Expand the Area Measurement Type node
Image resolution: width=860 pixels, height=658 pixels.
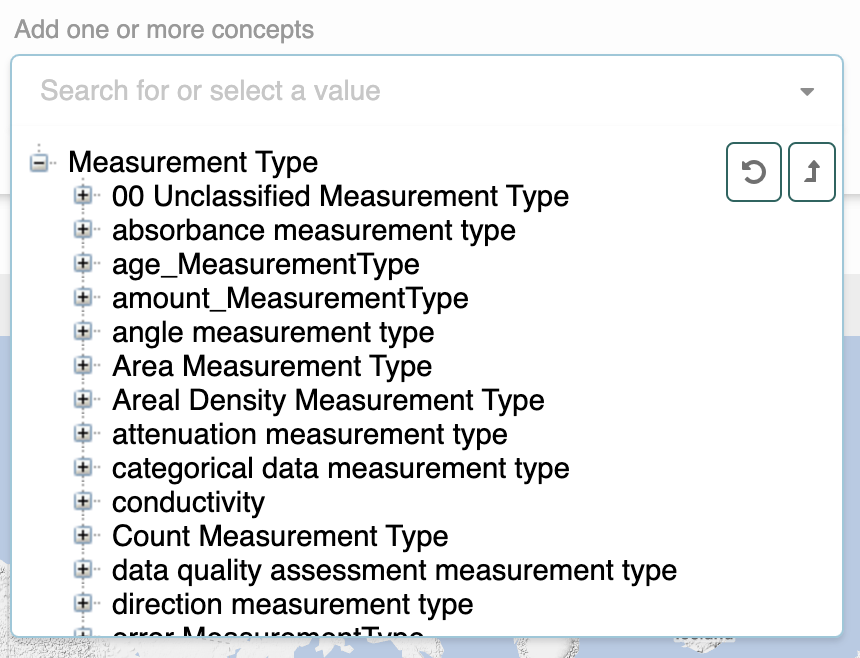click(x=84, y=366)
